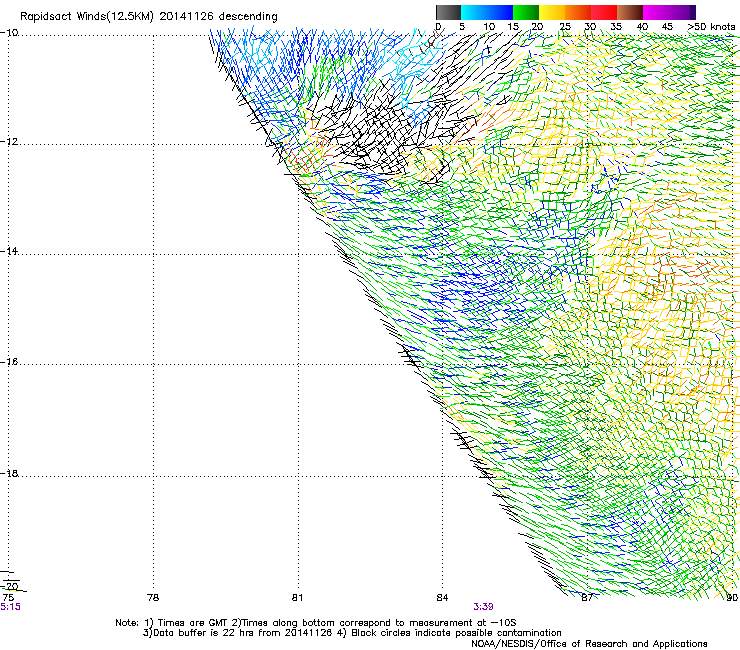Click the 78 longitude axis label
740x650 pixels.
153,598
